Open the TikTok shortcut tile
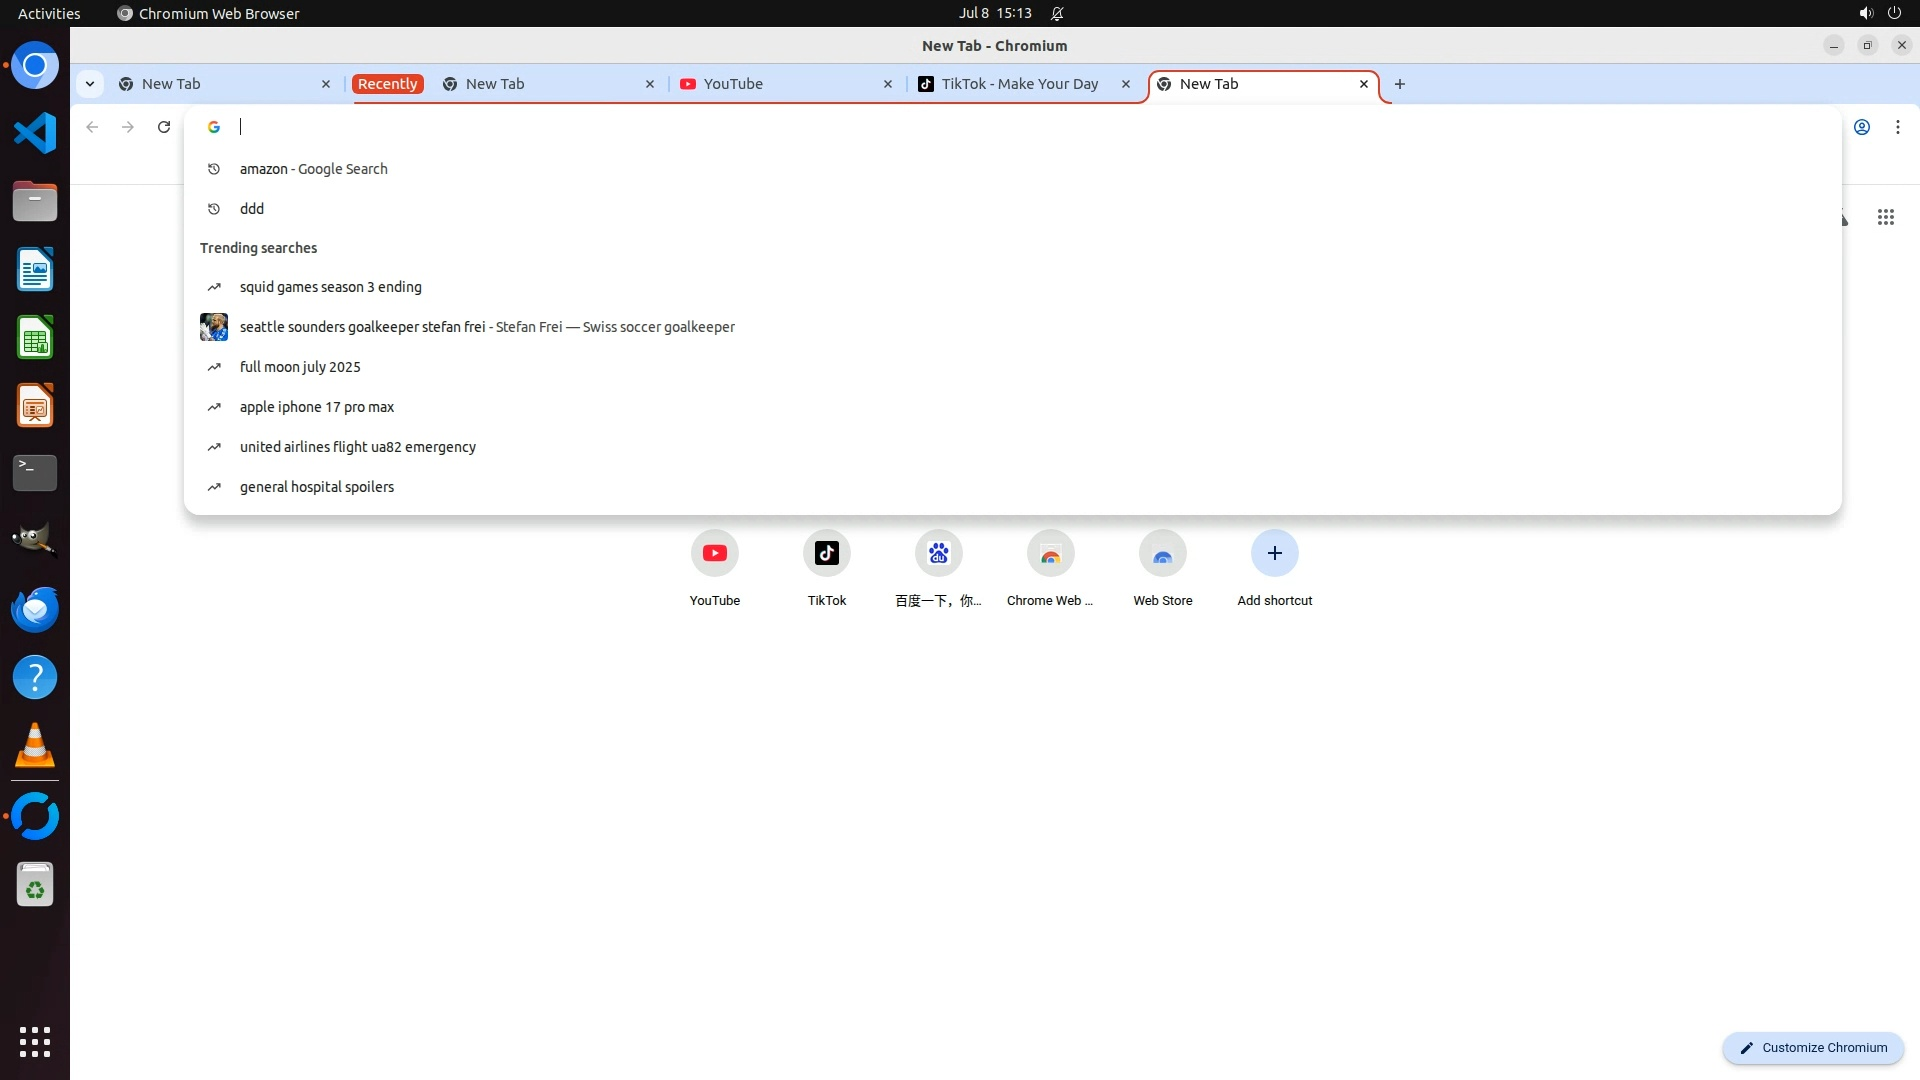 [x=826, y=554]
